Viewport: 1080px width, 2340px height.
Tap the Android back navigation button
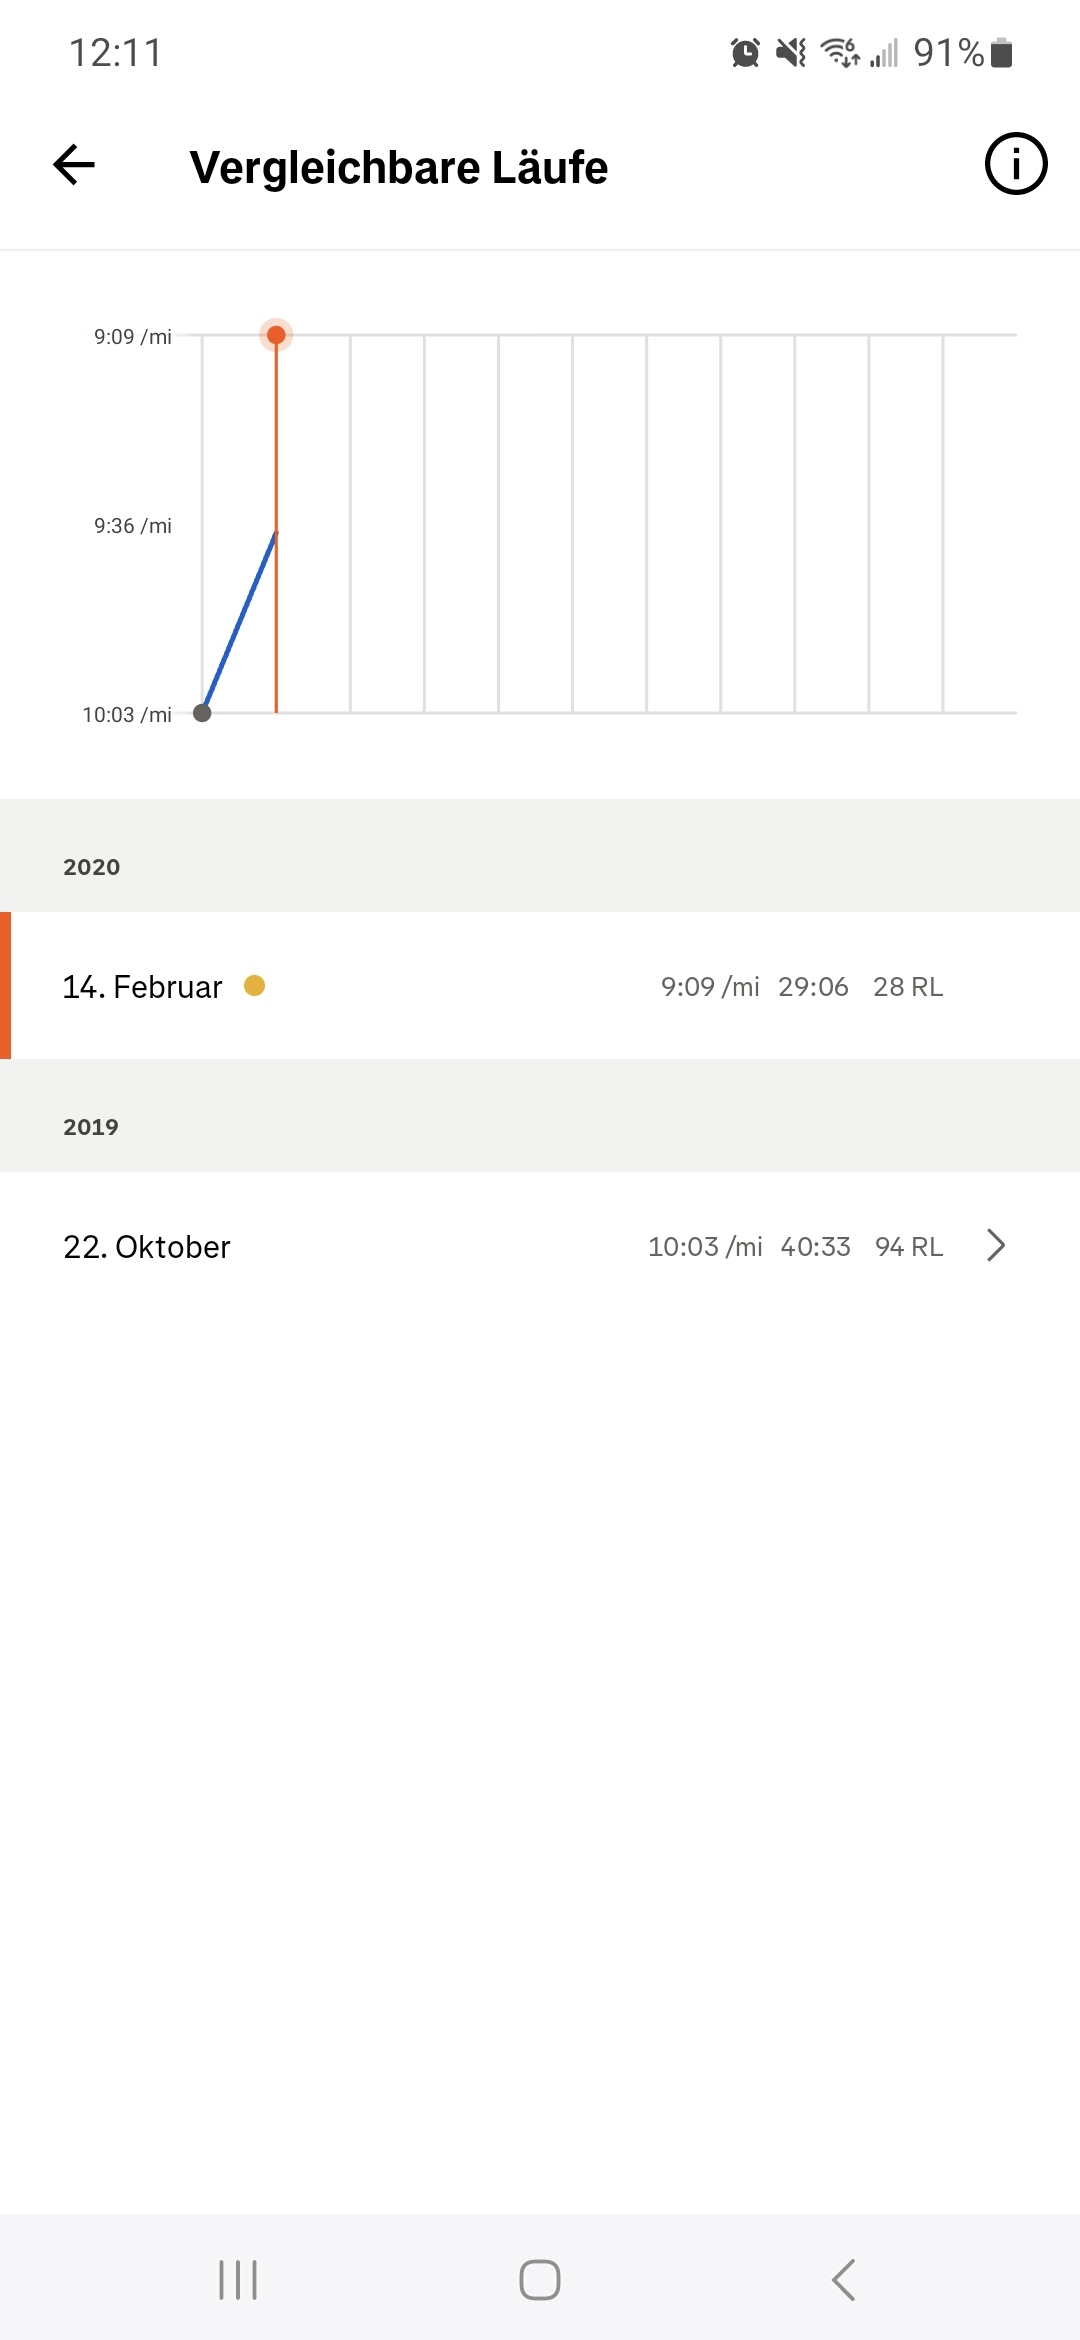[843, 2280]
